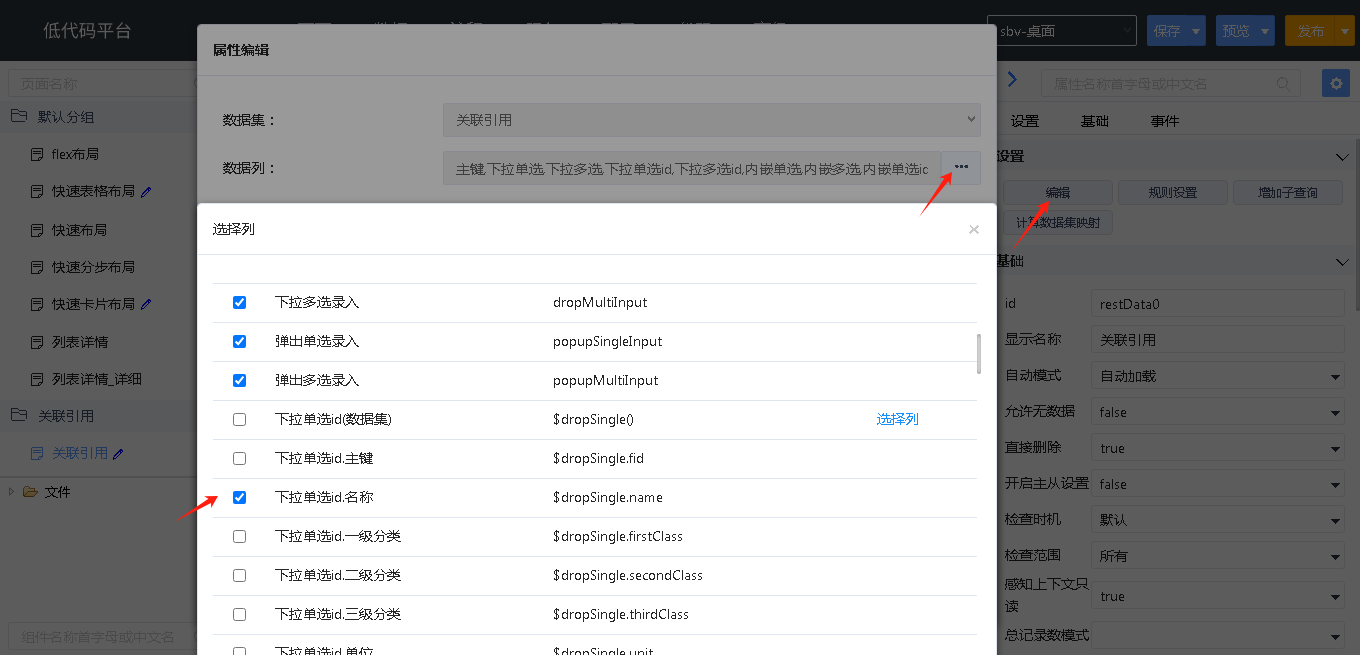Click the 规则设置 button
The height and width of the screenshot is (655, 1360).
(x=1172, y=192)
